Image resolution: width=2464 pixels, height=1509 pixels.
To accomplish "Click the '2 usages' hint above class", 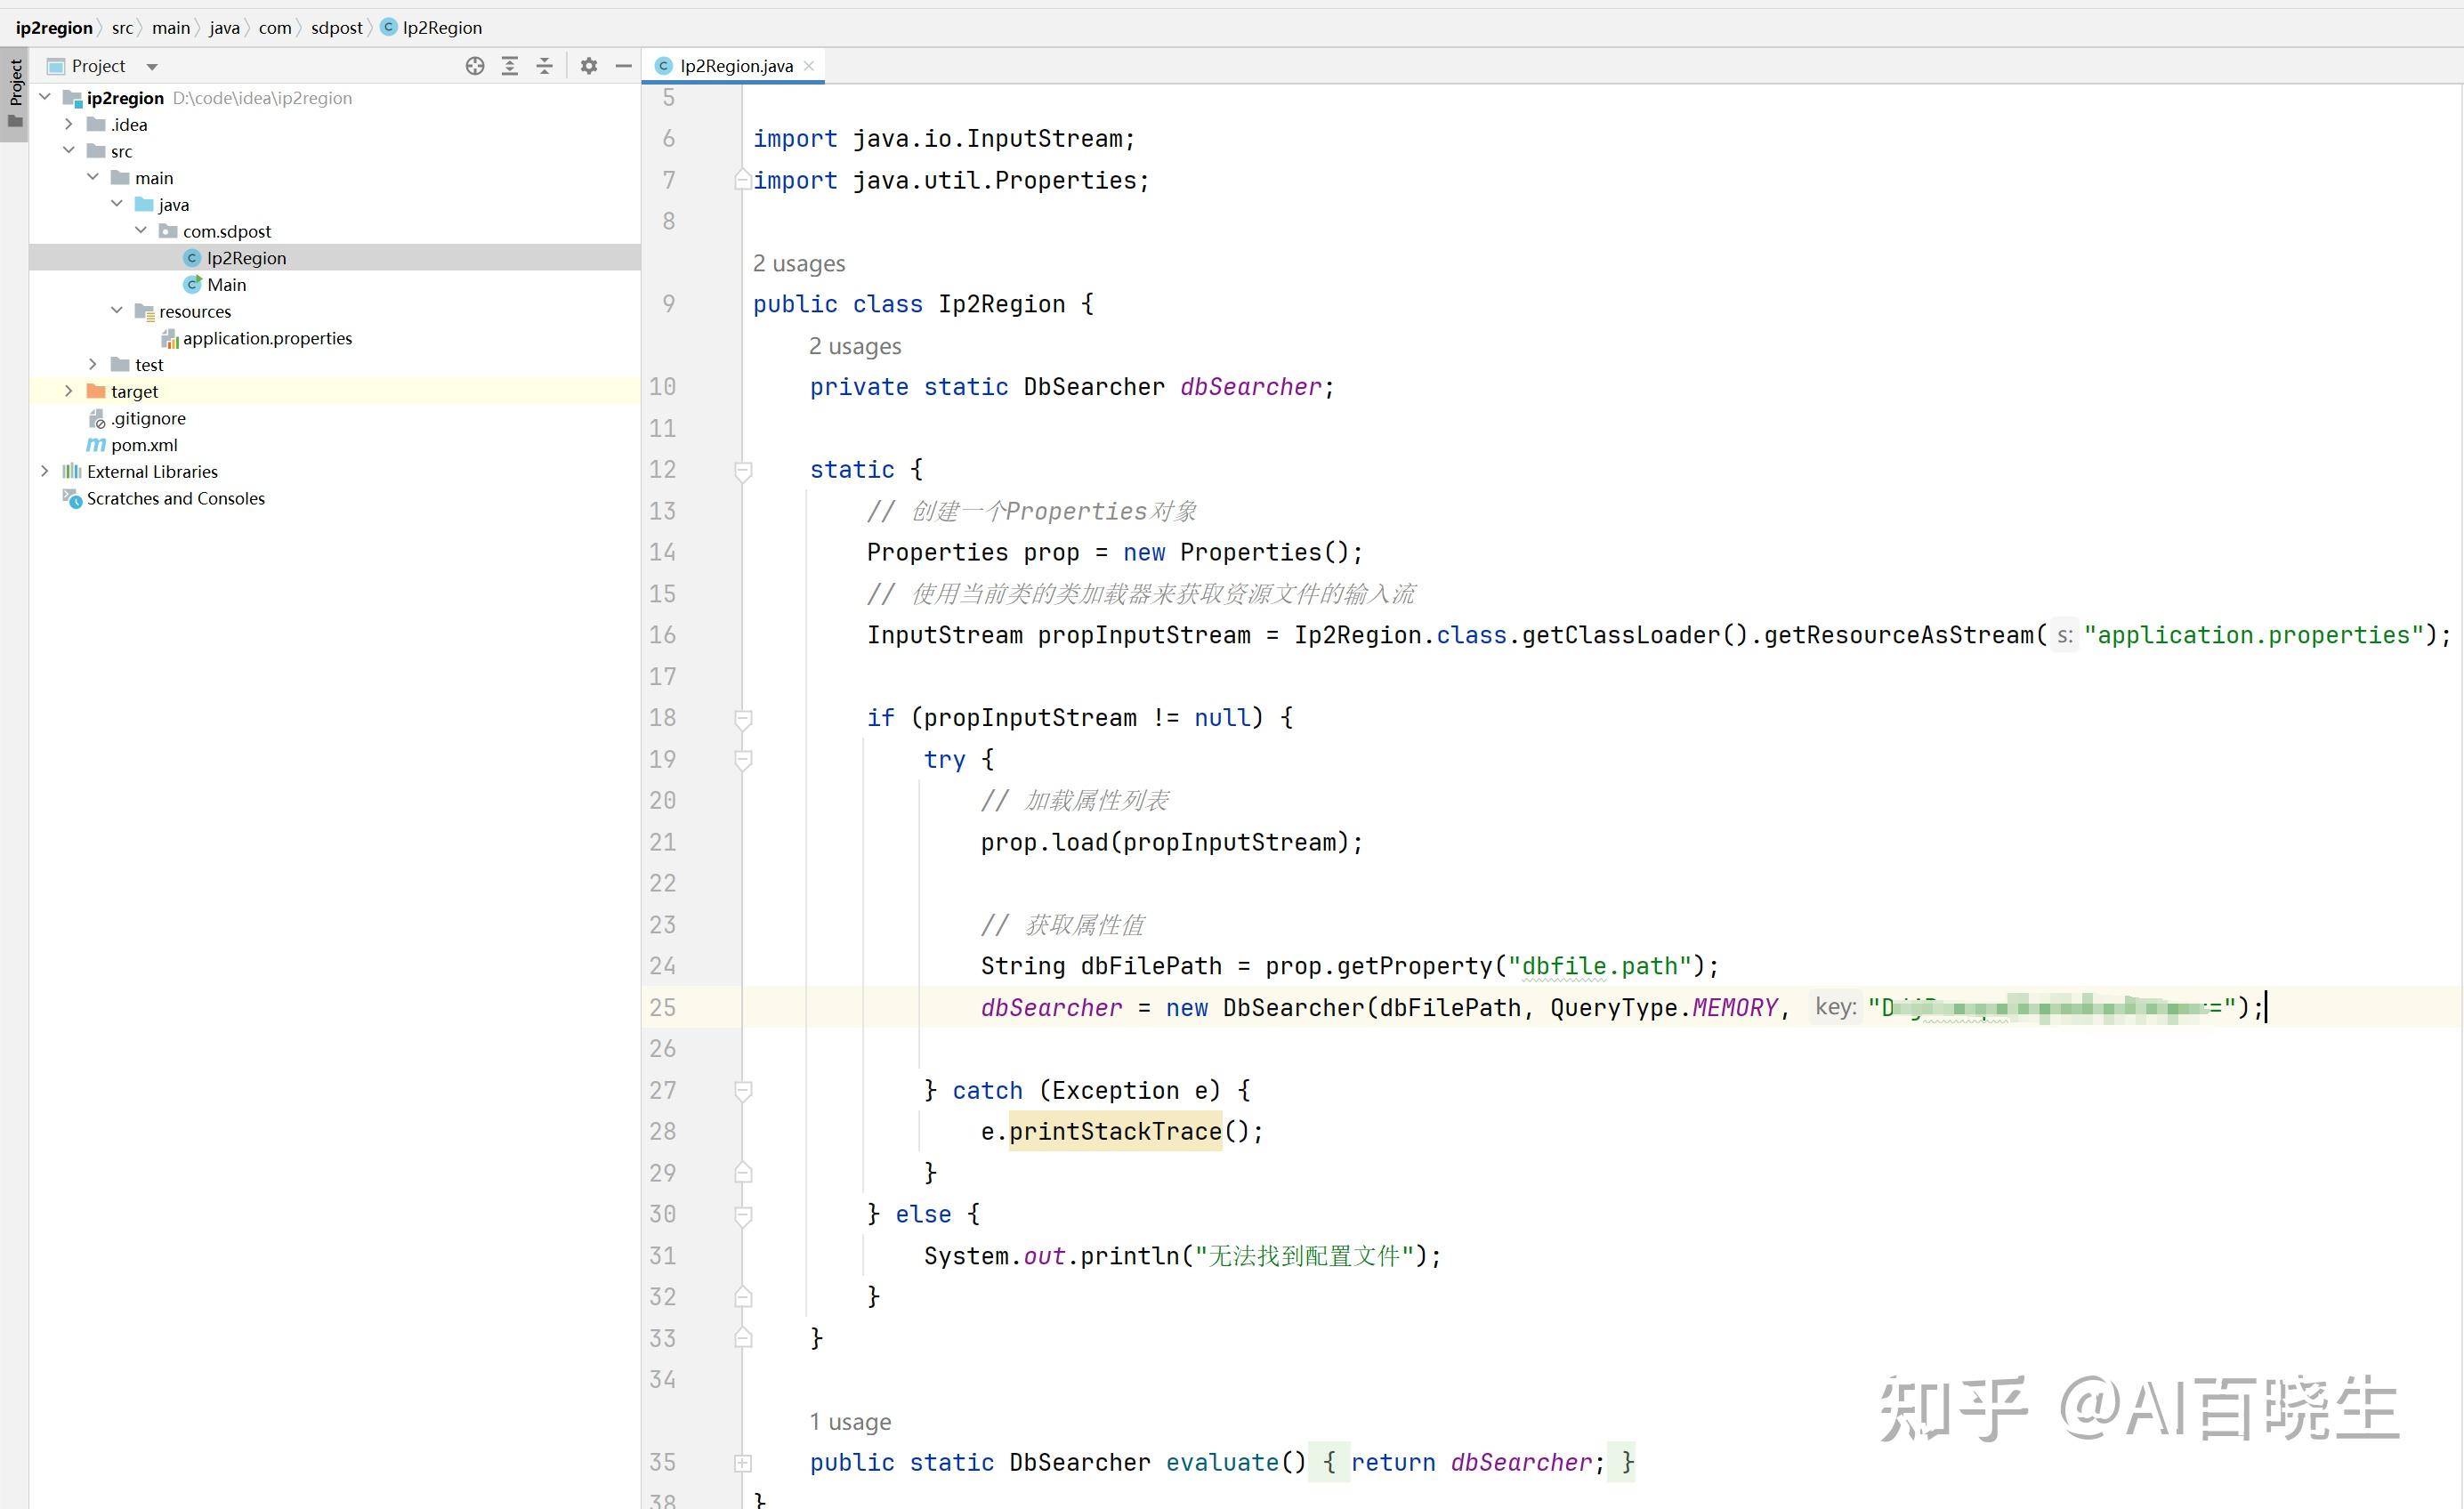I will point(798,263).
